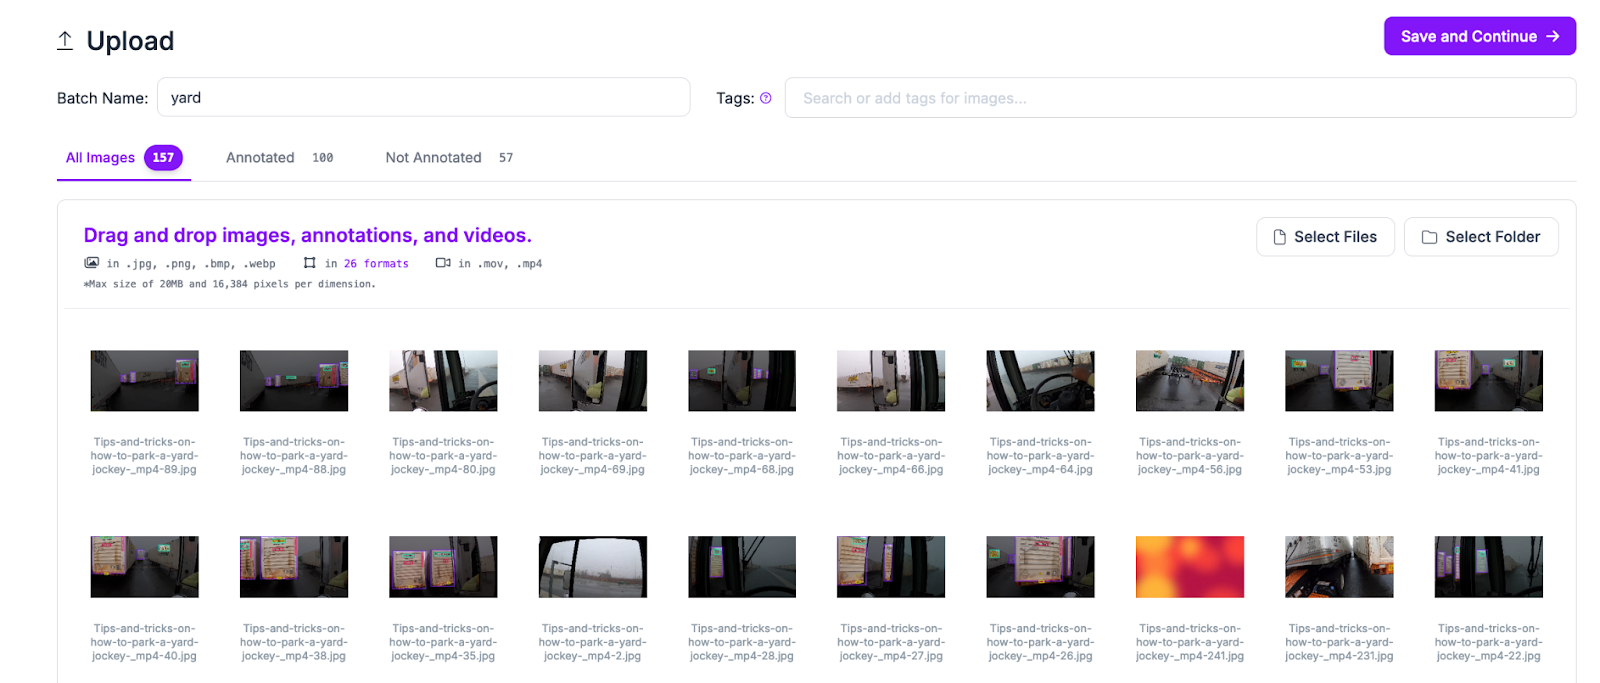Select thumbnail jockey-_mp4-66.jpg
The width and height of the screenshot is (1600, 683).
click(891, 381)
